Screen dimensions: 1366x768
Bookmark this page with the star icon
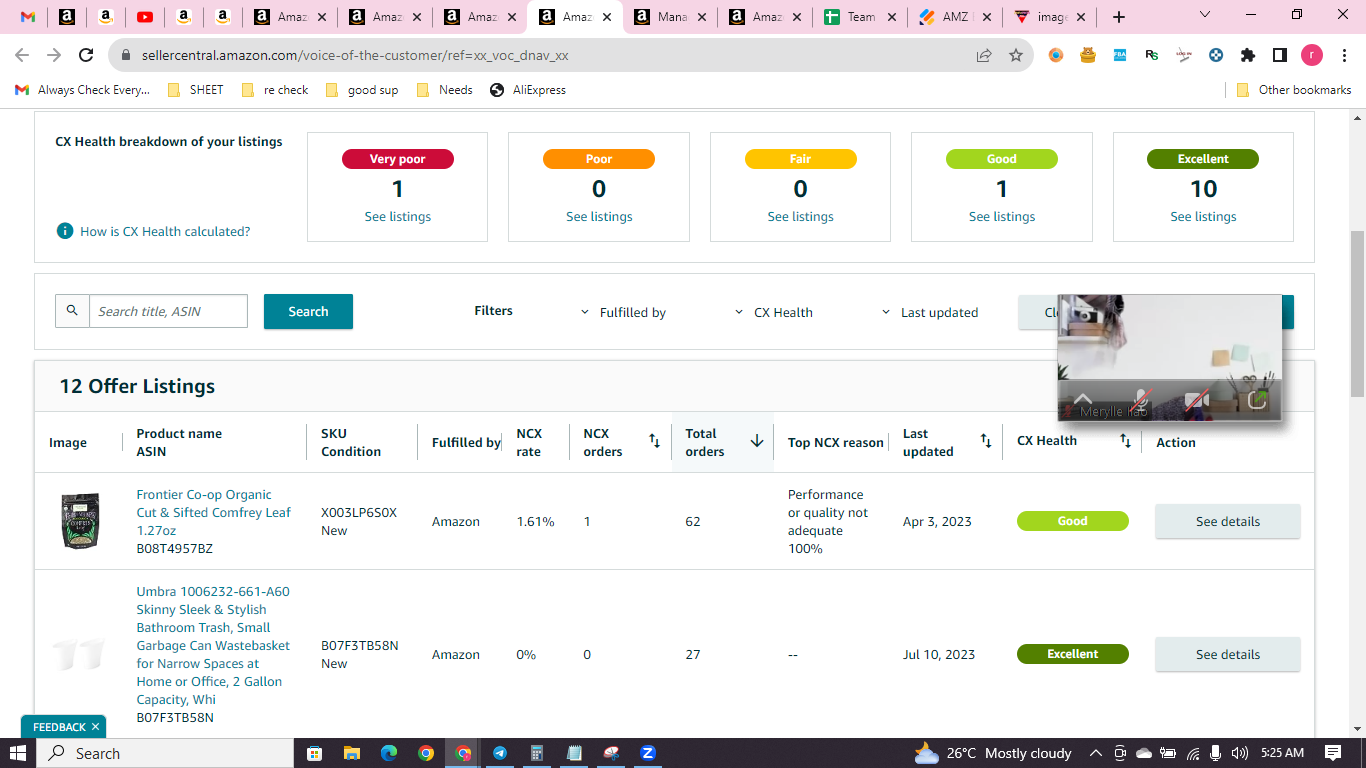click(1016, 56)
